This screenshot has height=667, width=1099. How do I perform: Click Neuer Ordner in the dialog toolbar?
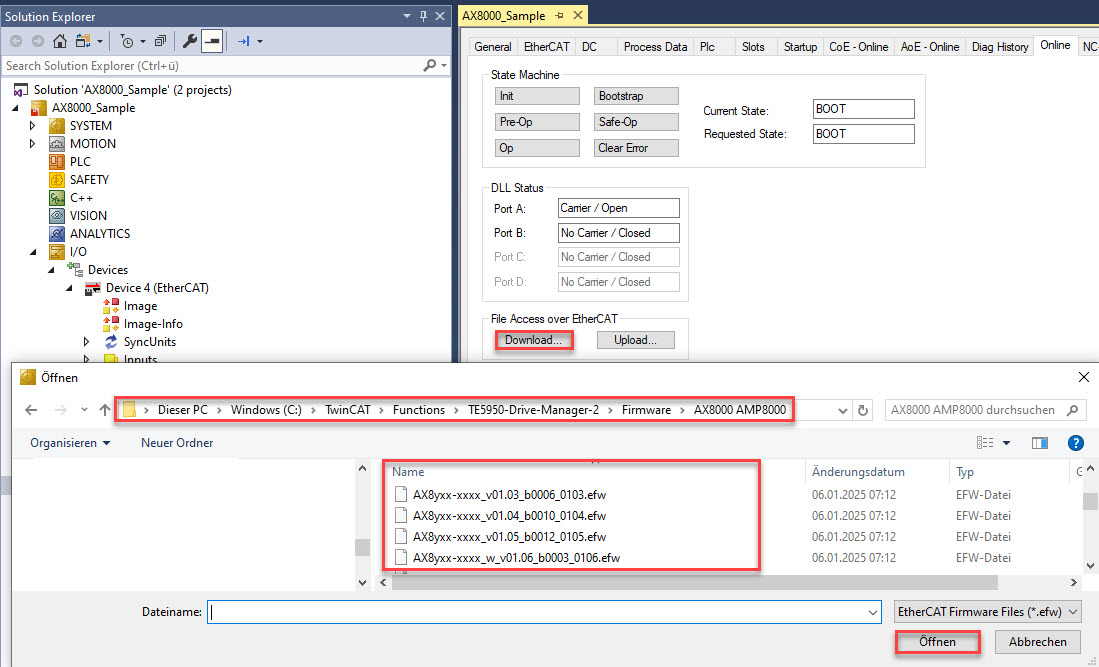point(177,443)
